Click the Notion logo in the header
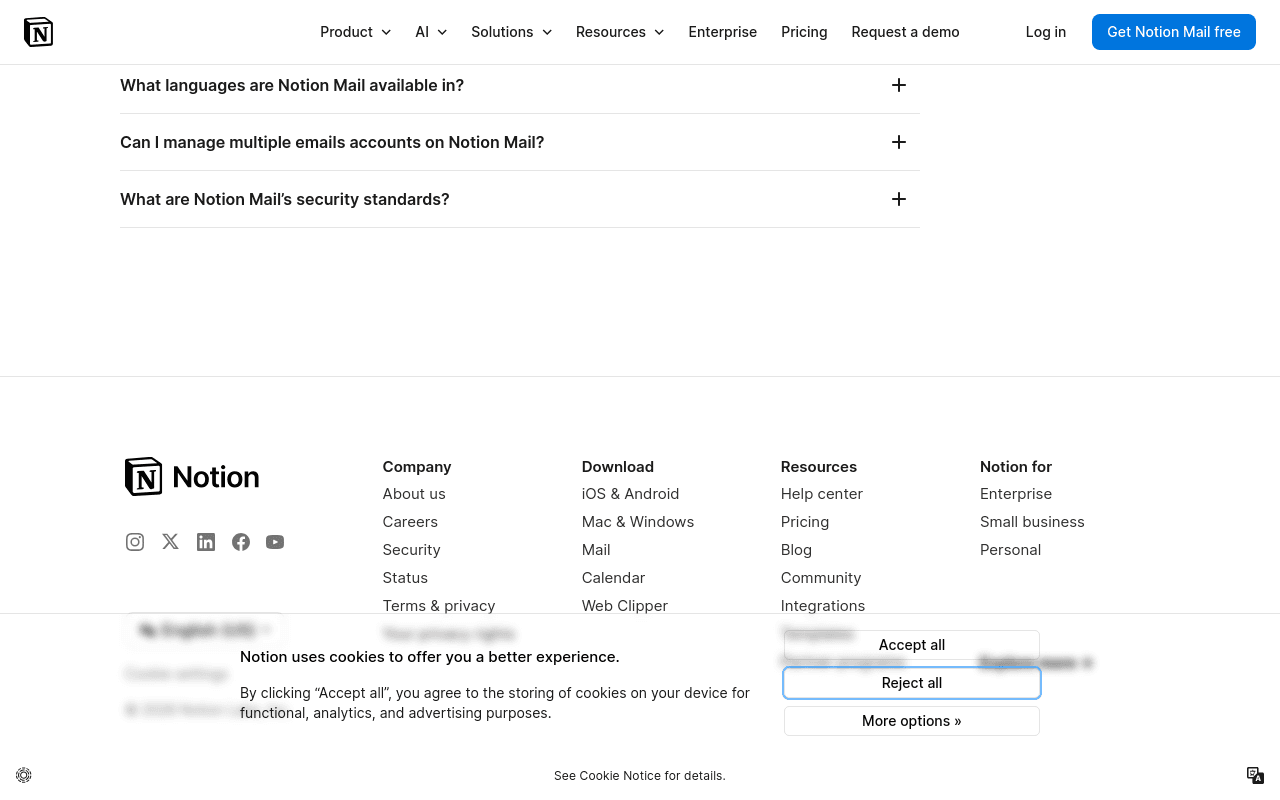 tap(38, 32)
